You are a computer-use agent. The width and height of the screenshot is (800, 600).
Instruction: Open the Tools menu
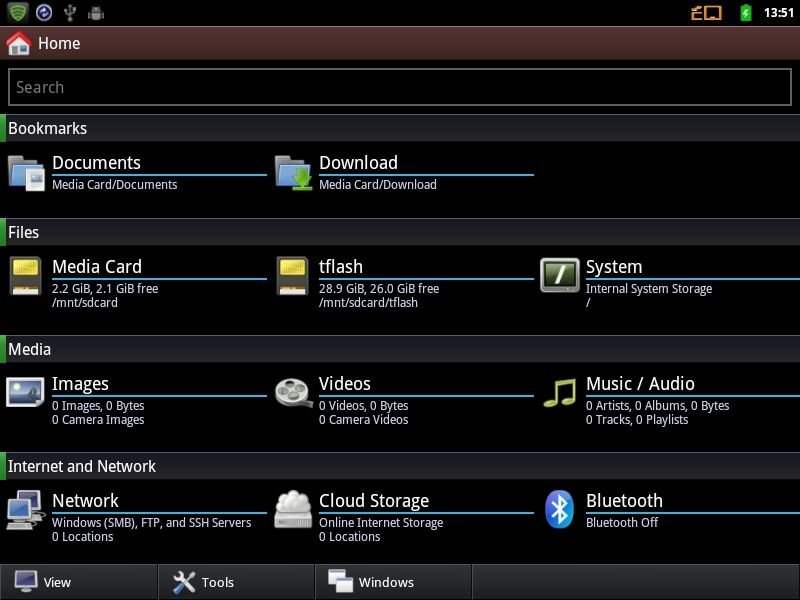pyautogui.click(x=236, y=582)
